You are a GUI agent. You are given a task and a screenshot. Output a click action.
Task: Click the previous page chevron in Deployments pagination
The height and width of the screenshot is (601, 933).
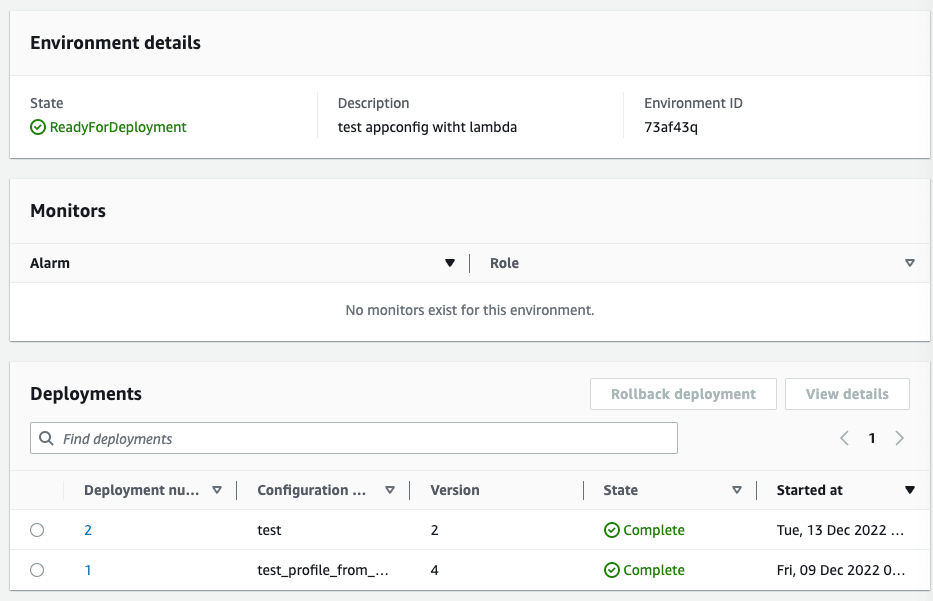(844, 438)
